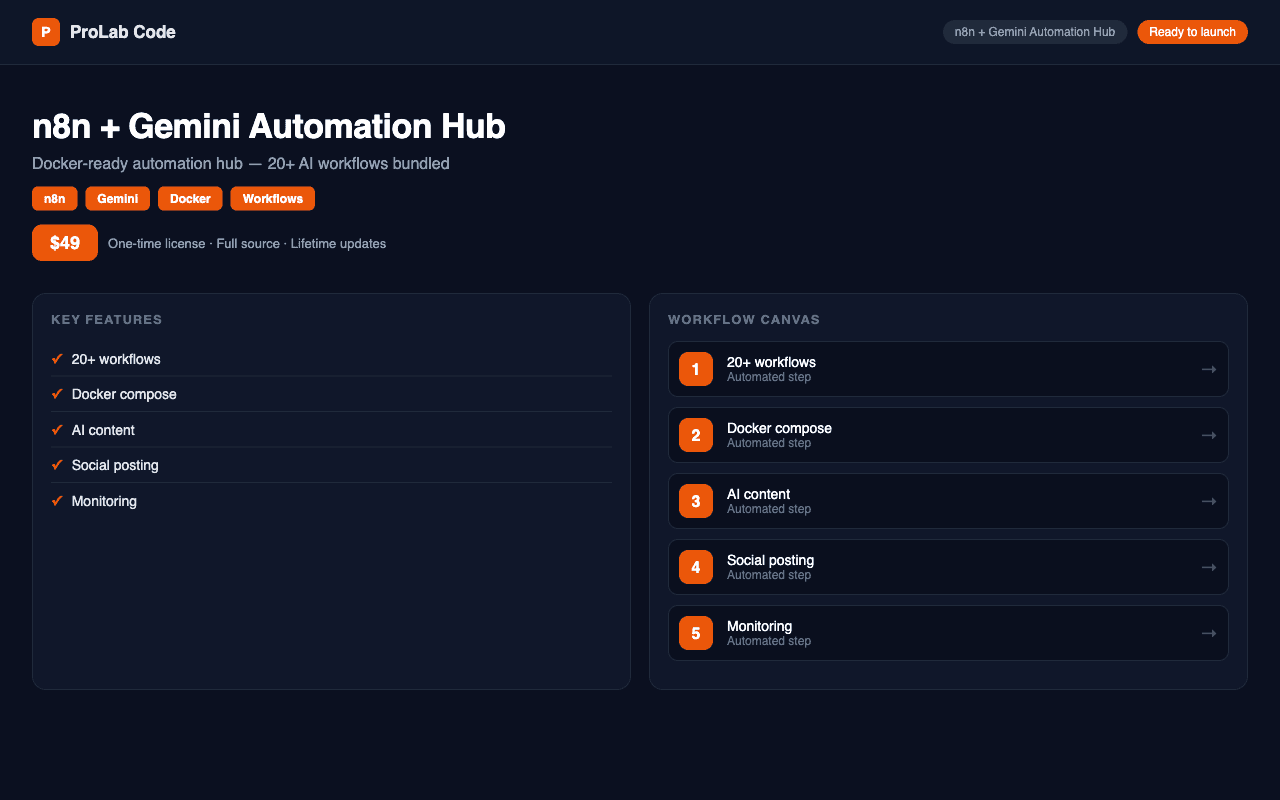Select the Gemini tag
This screenshot has height=800, width=1280.
(118, 199)
